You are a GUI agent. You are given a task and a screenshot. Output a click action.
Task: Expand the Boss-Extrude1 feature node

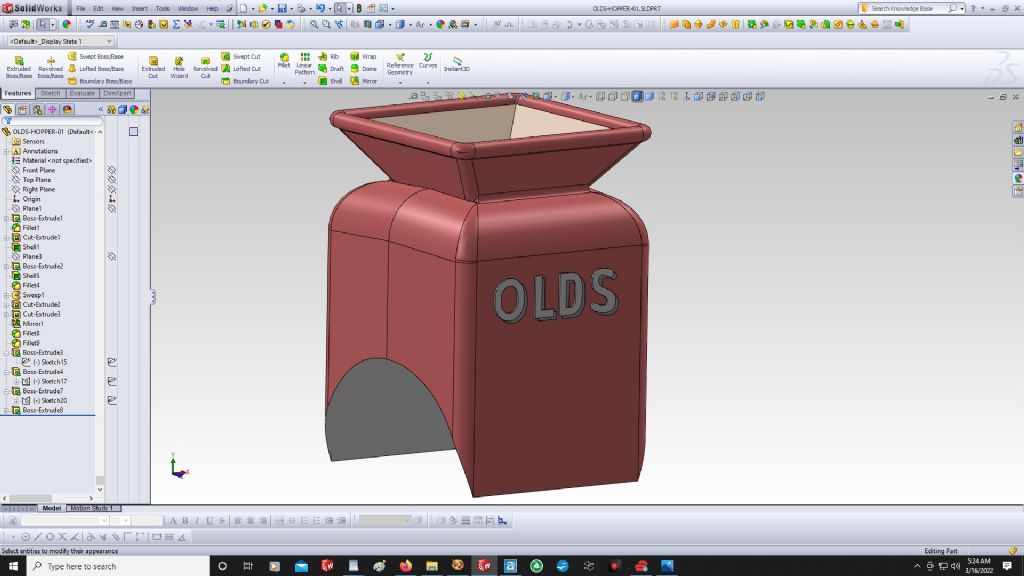pyautogui.click(x=7, y=218)
